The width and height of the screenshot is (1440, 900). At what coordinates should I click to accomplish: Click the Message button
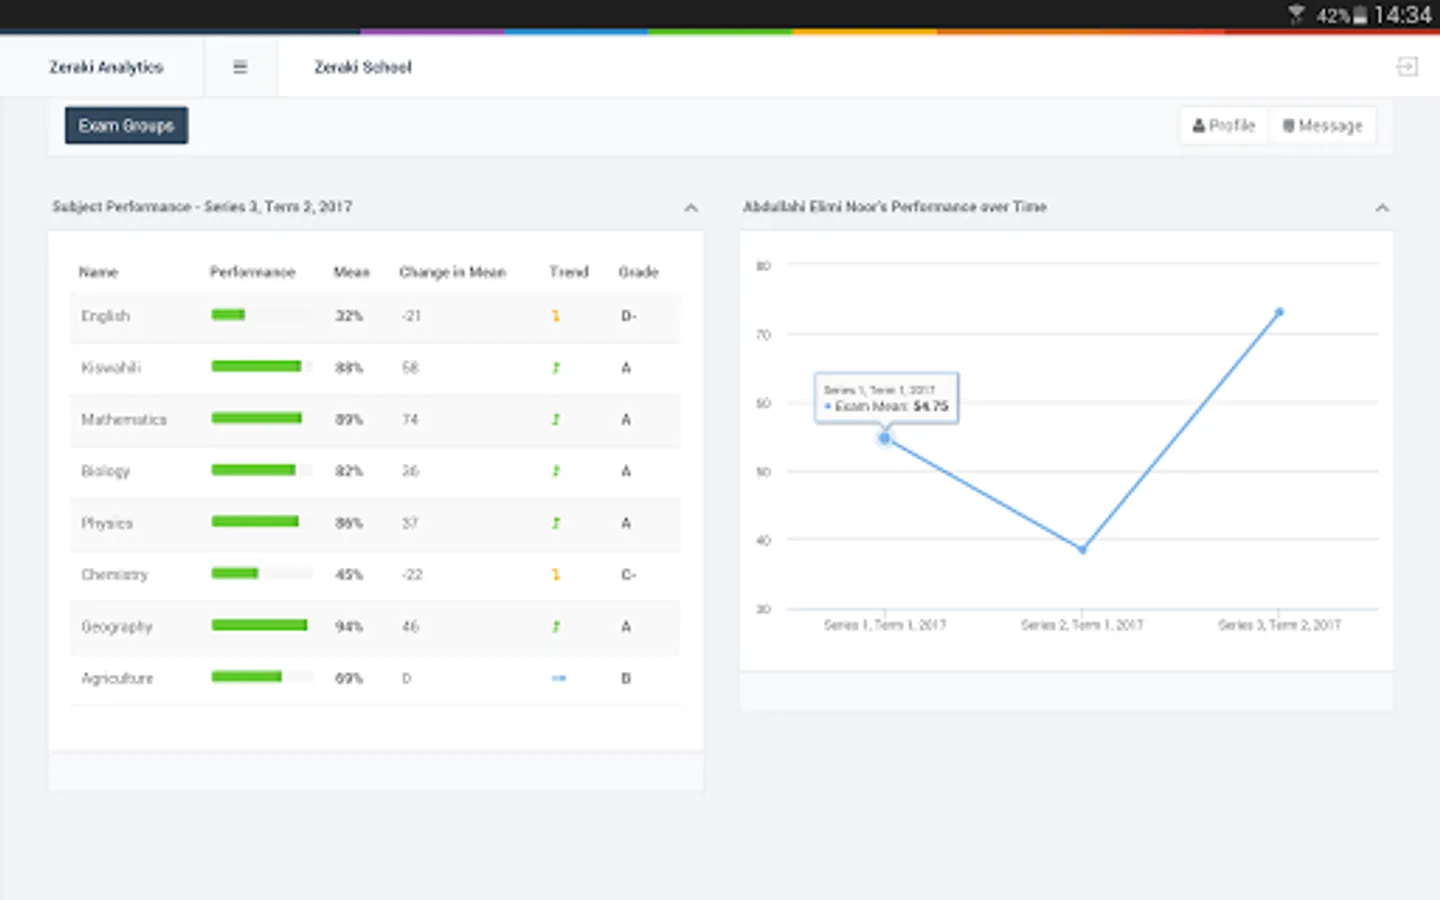click(1323, 125)
